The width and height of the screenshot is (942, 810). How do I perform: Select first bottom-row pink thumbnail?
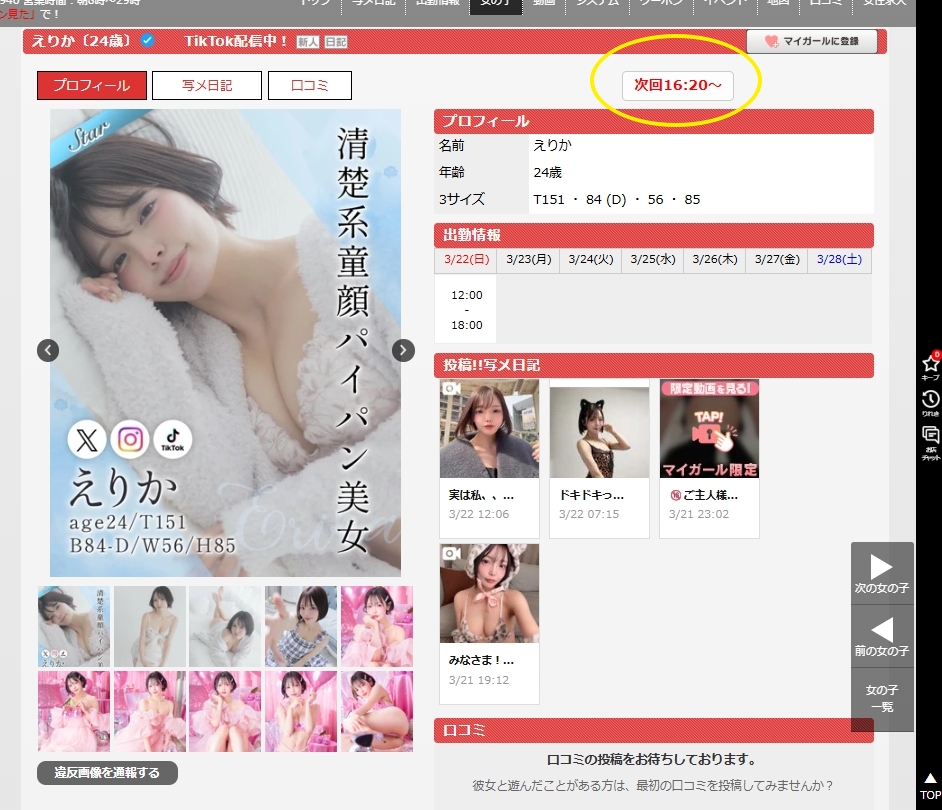point(74,711)
